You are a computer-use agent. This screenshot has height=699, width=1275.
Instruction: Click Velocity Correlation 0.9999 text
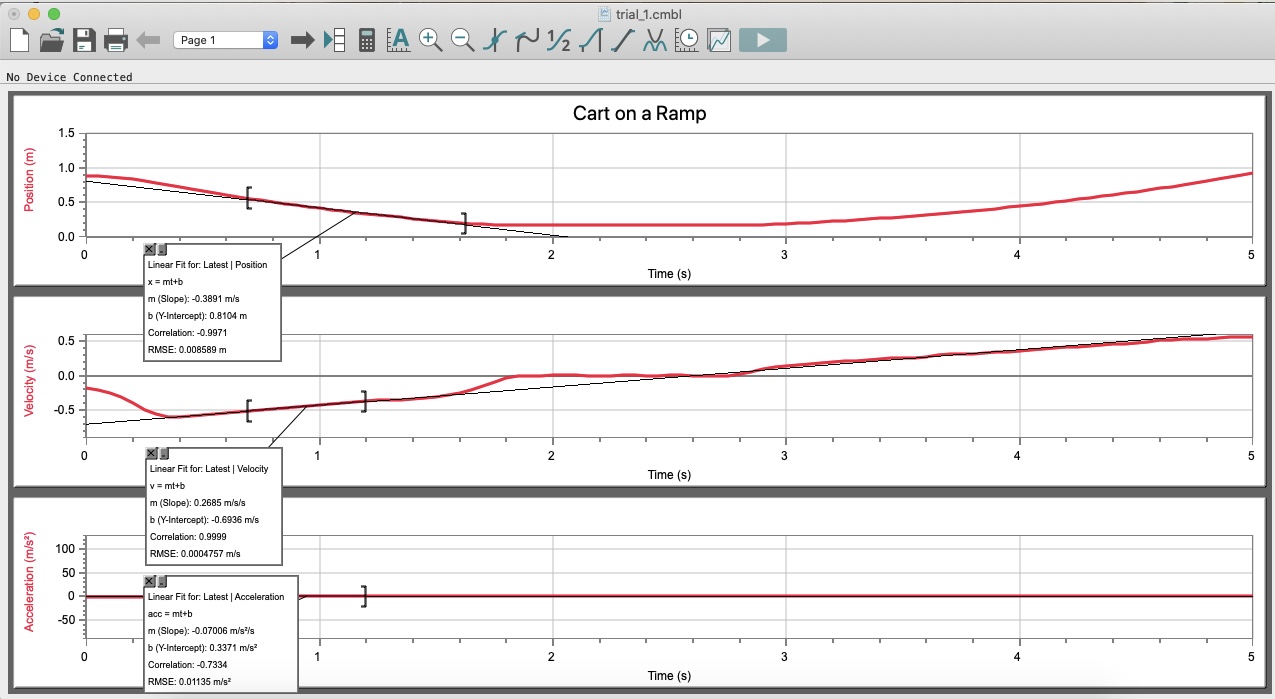(x=186, y=537)
